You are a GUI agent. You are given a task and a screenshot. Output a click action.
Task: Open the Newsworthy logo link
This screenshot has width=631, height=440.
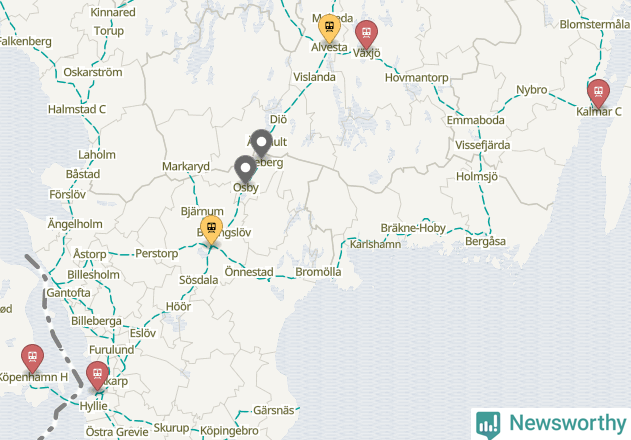[x=551, y=423]
